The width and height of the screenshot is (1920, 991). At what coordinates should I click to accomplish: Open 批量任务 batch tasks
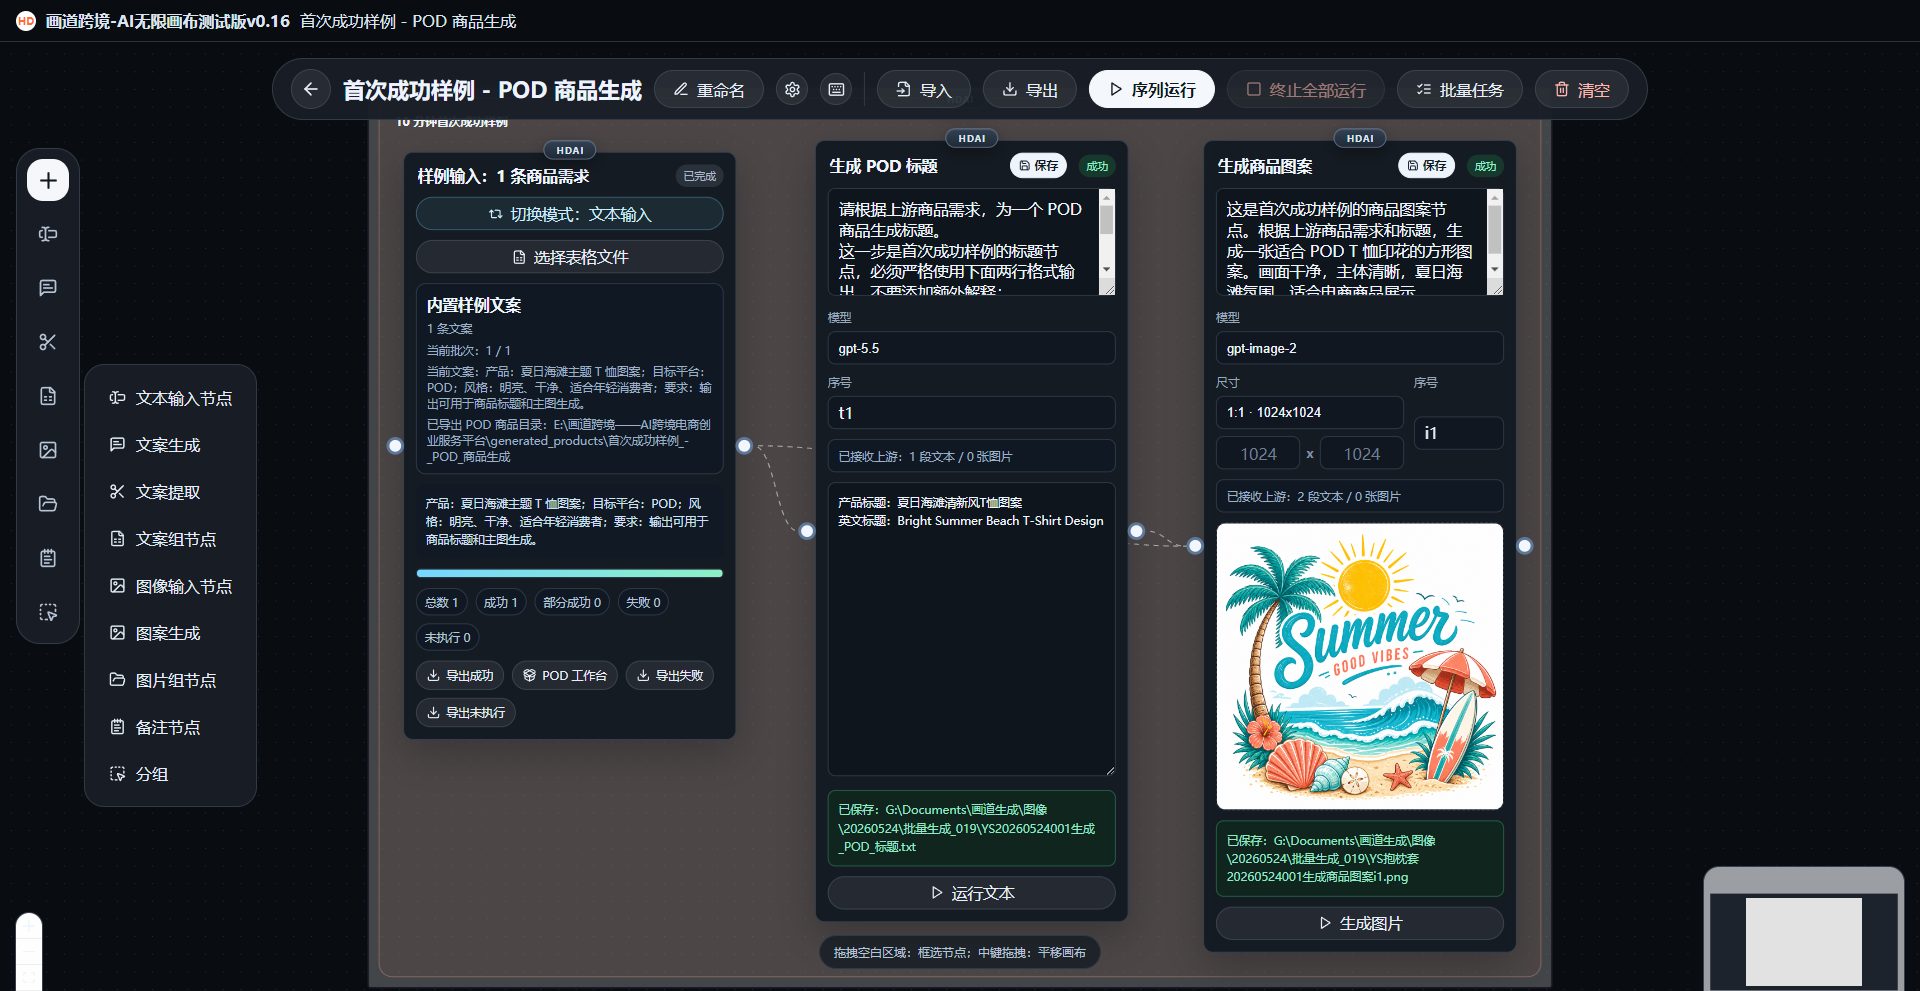click(1460, 90)
